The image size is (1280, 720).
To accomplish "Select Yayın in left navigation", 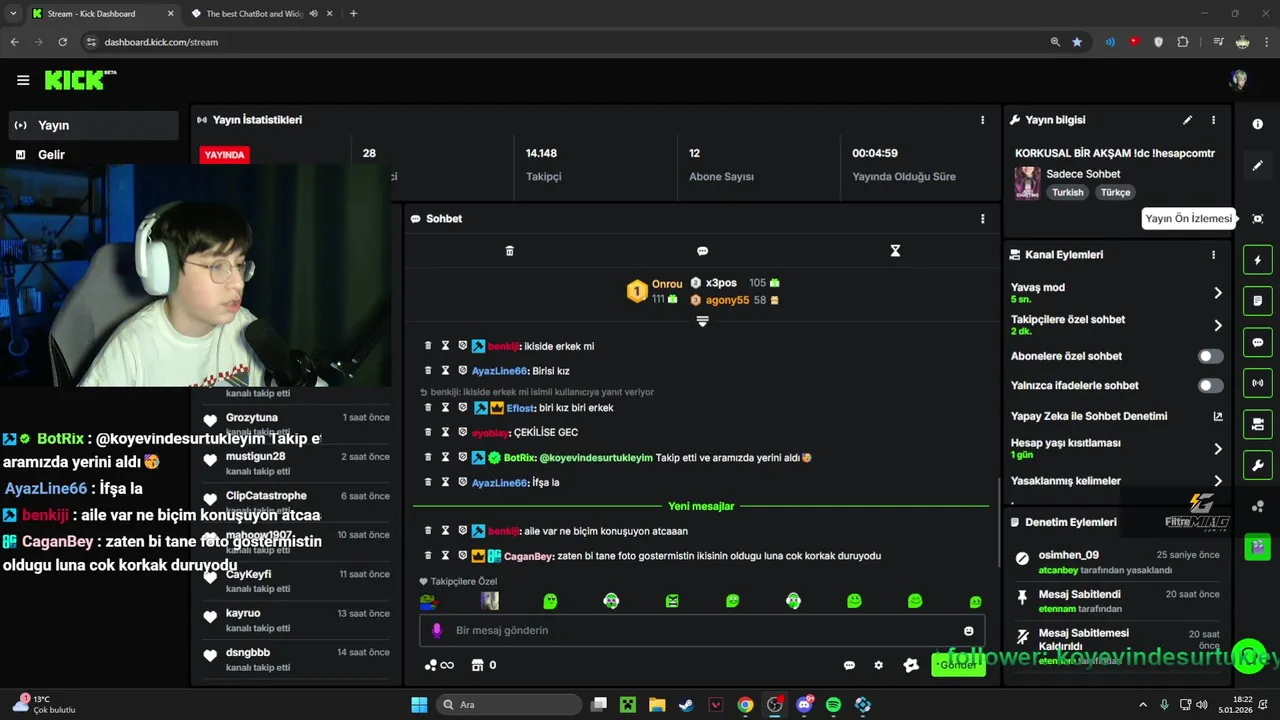I will tap(94, 125).
